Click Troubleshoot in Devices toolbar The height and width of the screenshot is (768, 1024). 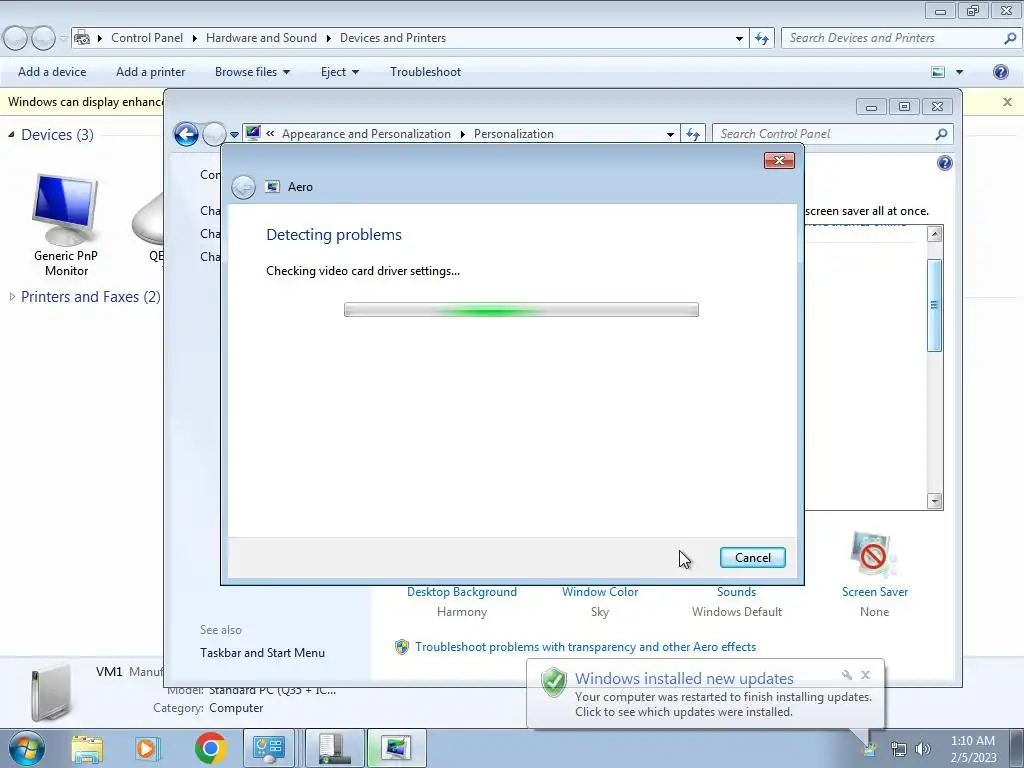click(426, 72)
